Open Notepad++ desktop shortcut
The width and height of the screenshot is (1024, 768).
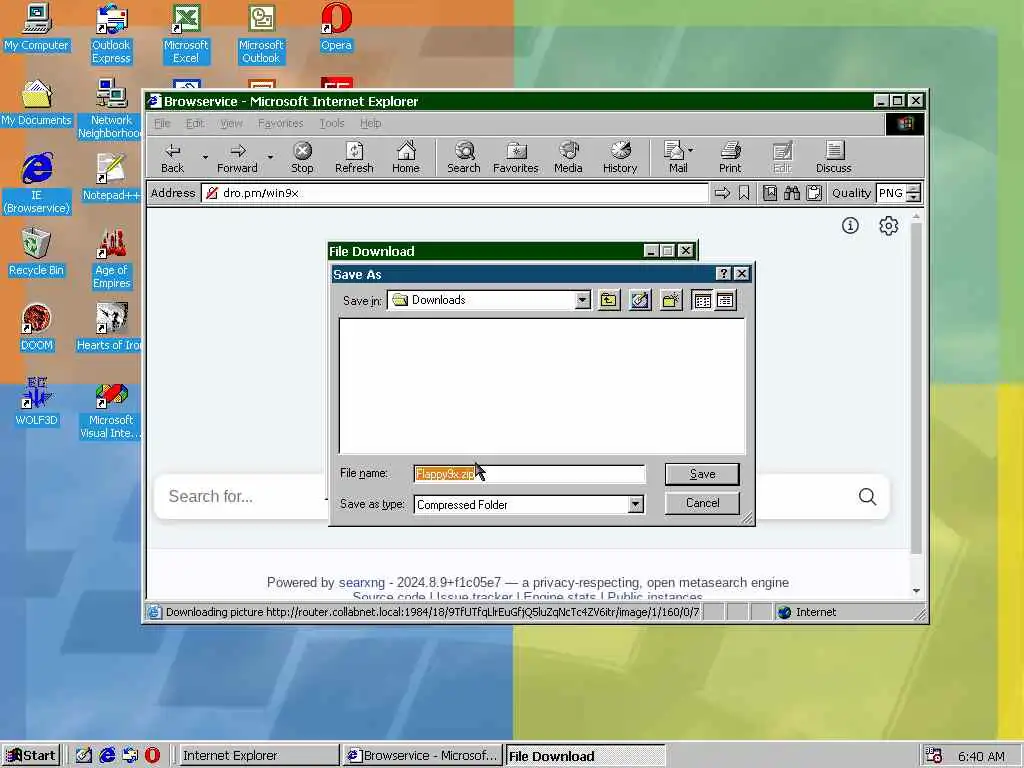111,178
